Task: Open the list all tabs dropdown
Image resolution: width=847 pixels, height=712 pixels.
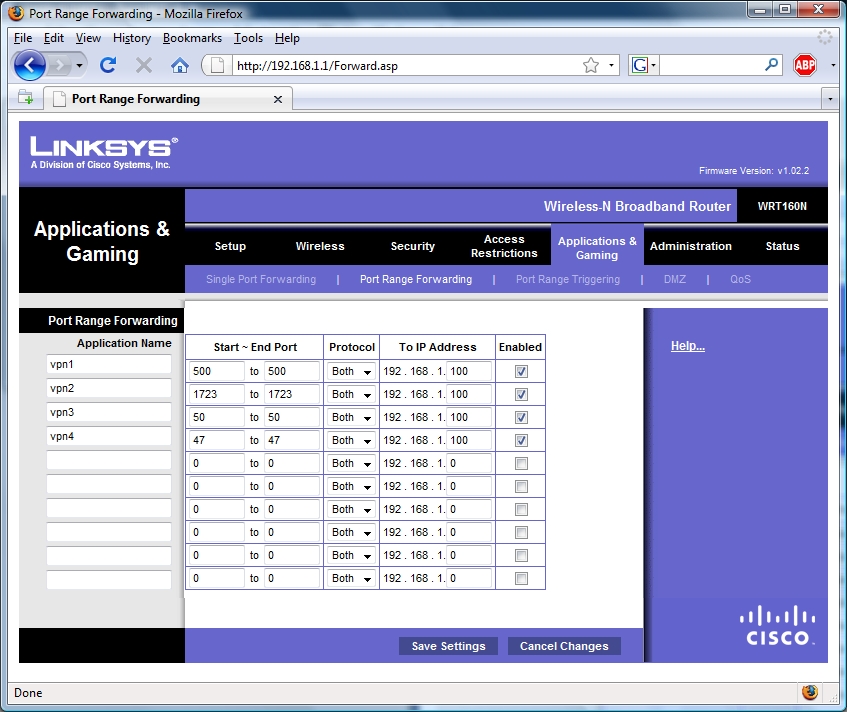Action: 830,99
